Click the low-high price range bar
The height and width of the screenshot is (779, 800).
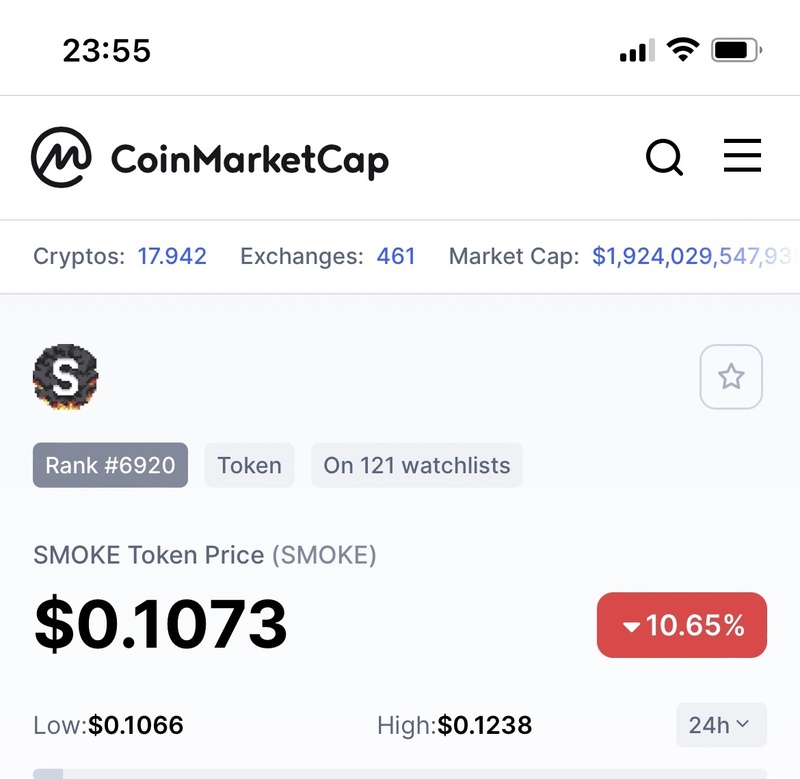click(x=400, y=773)
